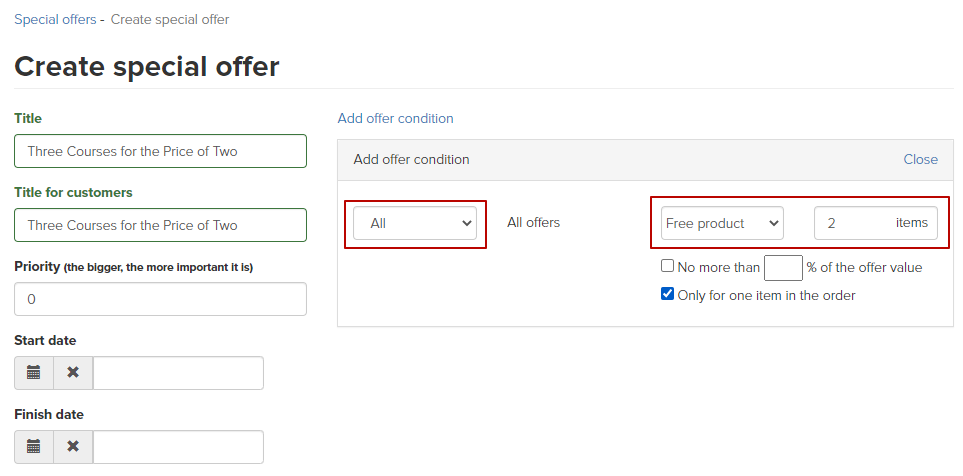
Task: Open the Start date calendar picker
Action: tap(34, 373)
